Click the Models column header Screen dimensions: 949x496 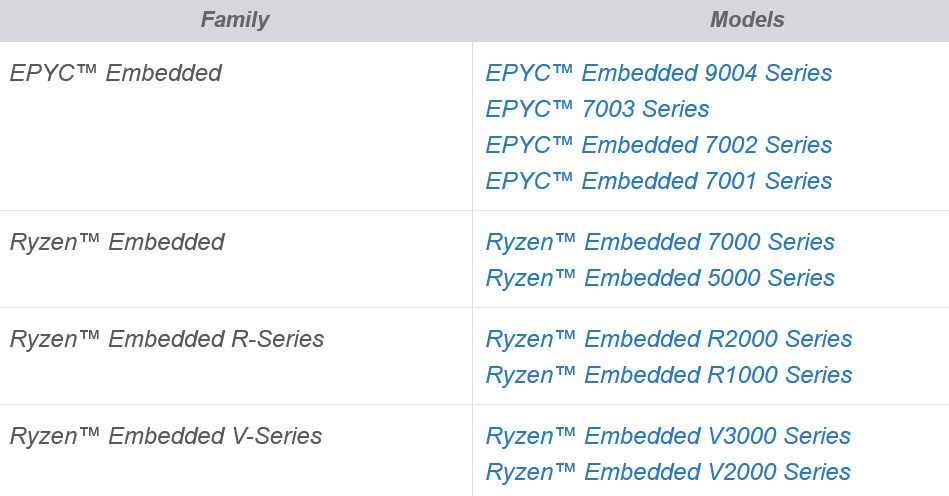click(747, 20)
